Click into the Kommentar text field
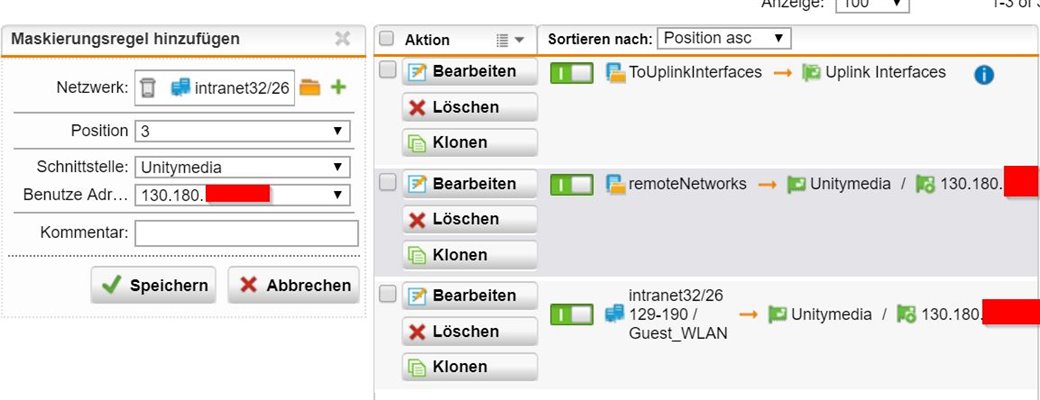 tap(247, 233)
